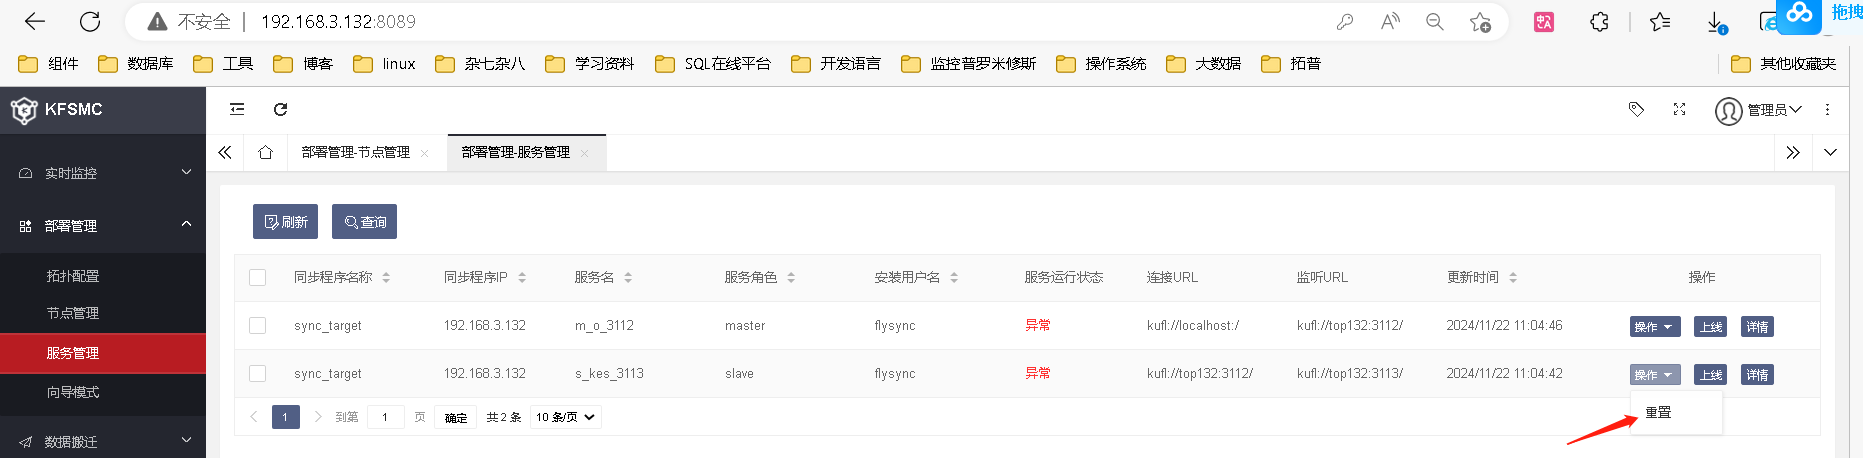1863x458 pixels.
Task: Switch to 部署管理-节点管理 tab
Action: coord(356,152)
